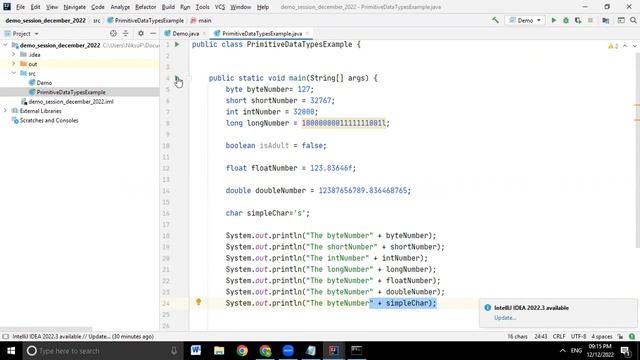The width and height of the screenshot is (640, 360).
Task: Open the 4 spaces indent settings
Action: (602, 336)
